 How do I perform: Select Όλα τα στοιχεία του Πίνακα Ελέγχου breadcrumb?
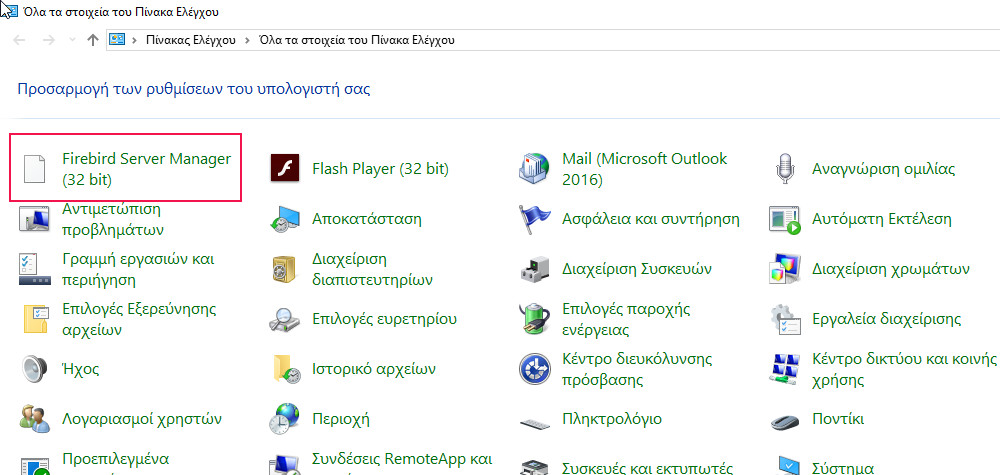(357, 40)
